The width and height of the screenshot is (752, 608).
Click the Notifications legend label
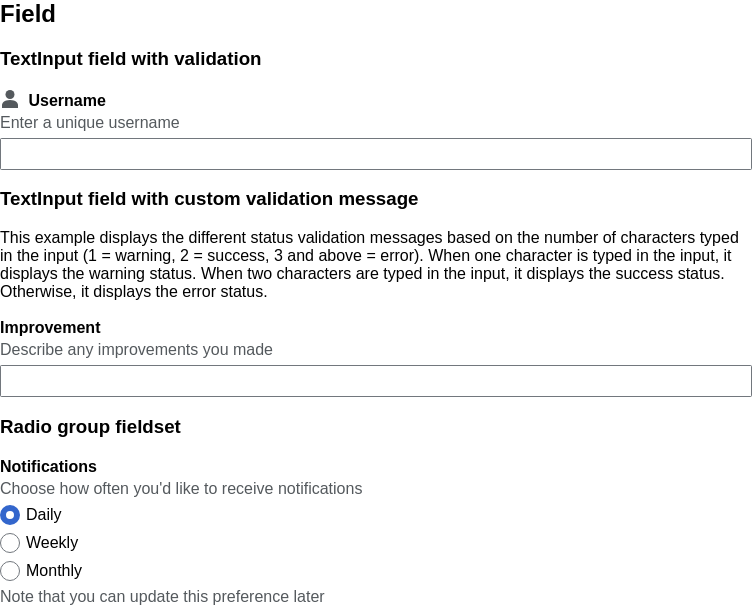[48, 466]
